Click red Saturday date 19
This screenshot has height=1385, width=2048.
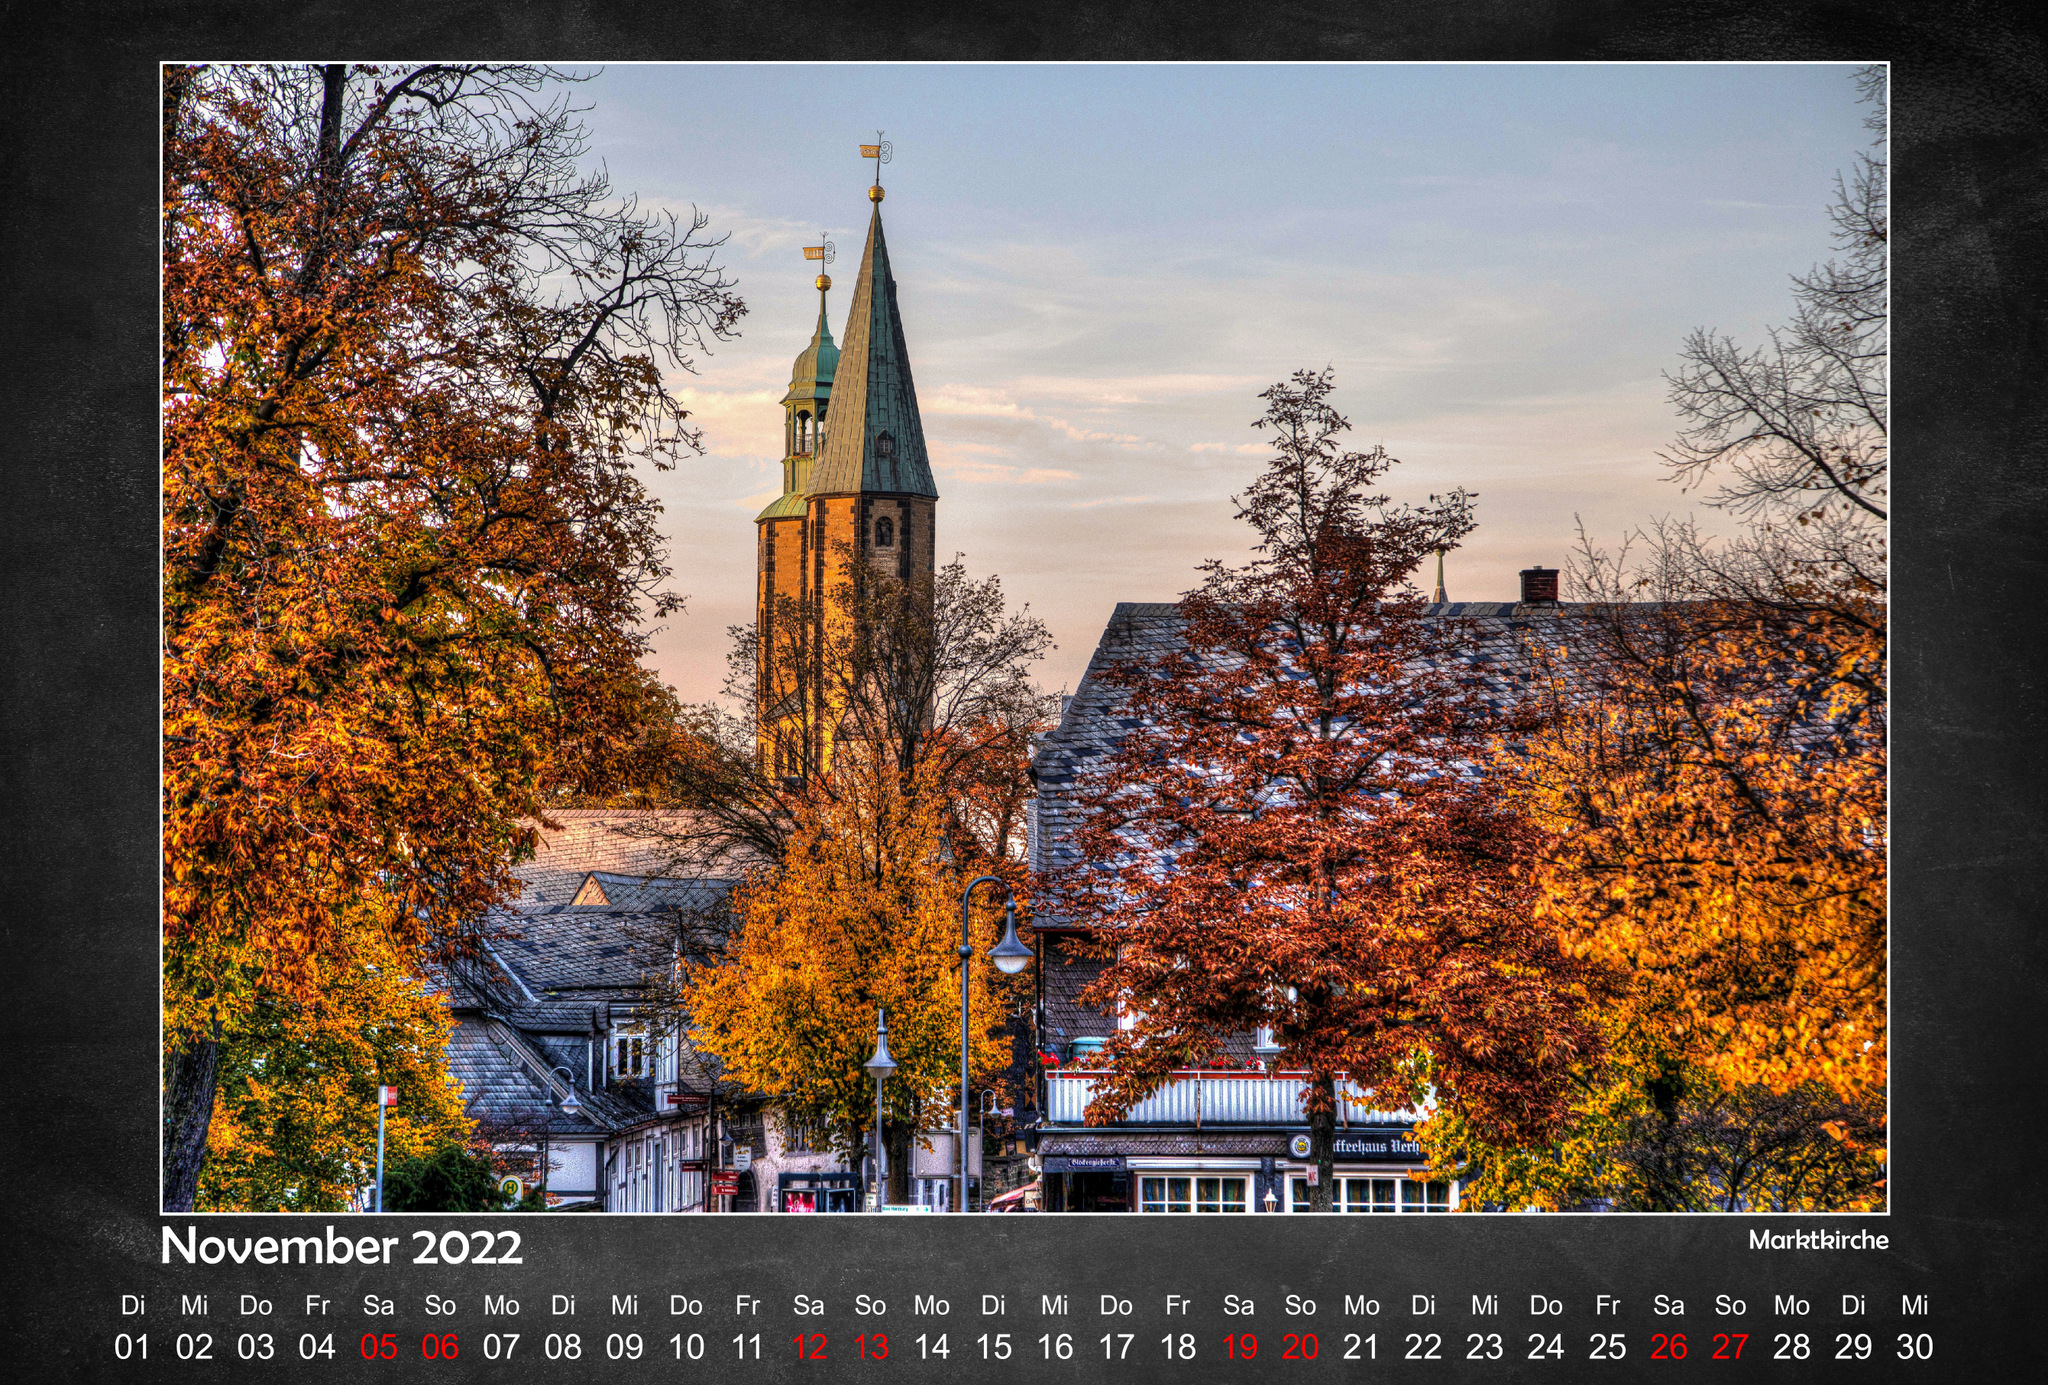tap(1239, 1347)
